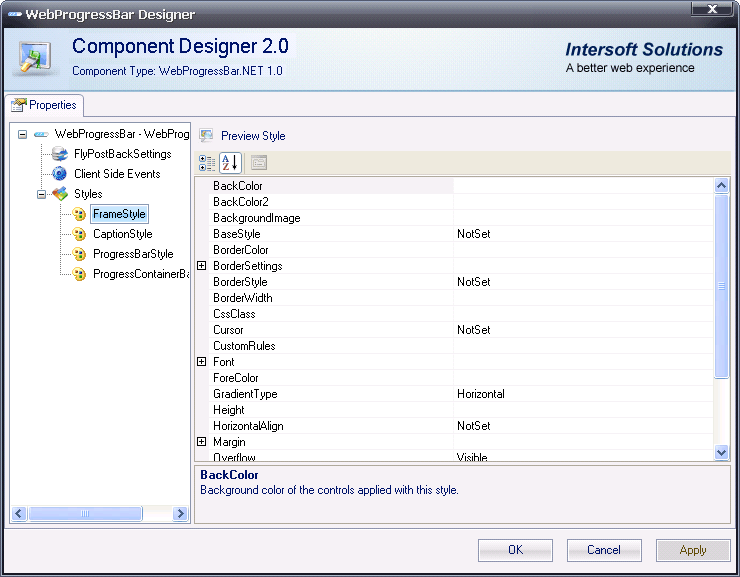Click the BackColor value field
740x577 pixels.
click(x=583, y=186)
